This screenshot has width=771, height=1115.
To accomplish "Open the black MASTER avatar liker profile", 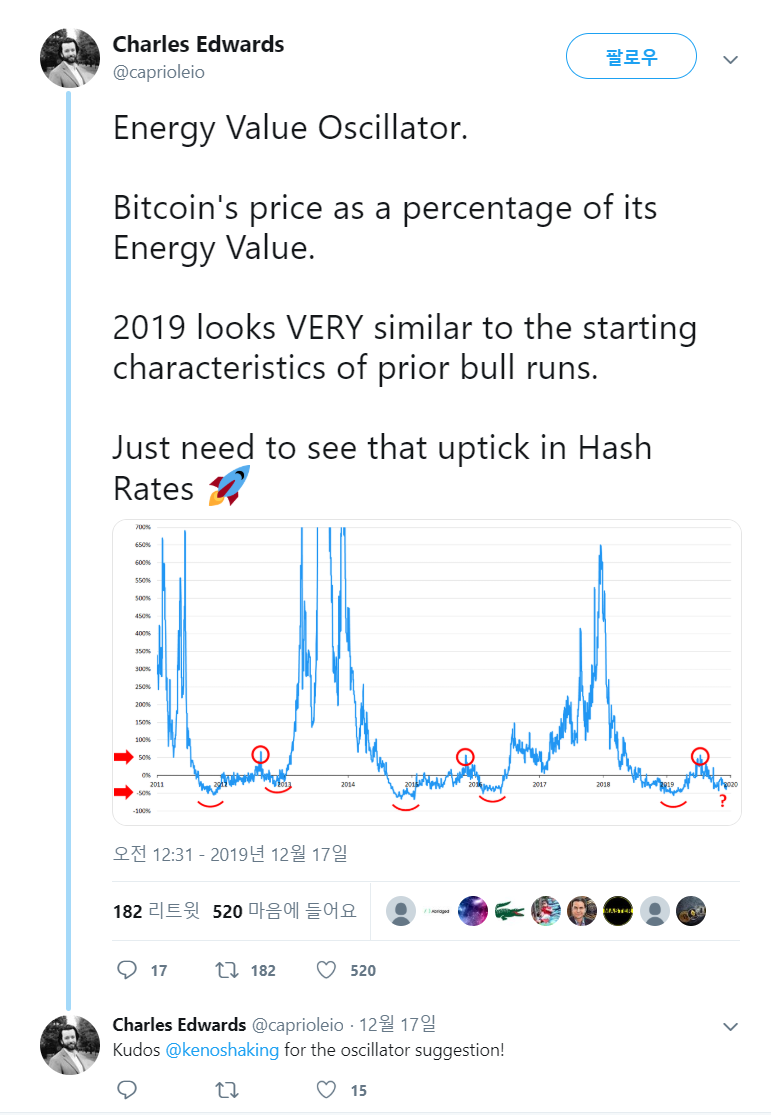I will pyautogui.click(x=618, y=911).
